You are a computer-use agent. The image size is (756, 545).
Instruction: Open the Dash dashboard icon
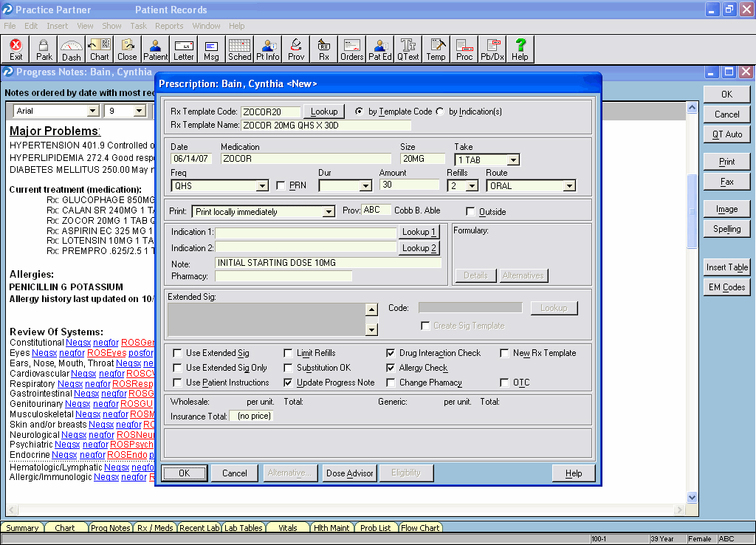pos(71,49)
